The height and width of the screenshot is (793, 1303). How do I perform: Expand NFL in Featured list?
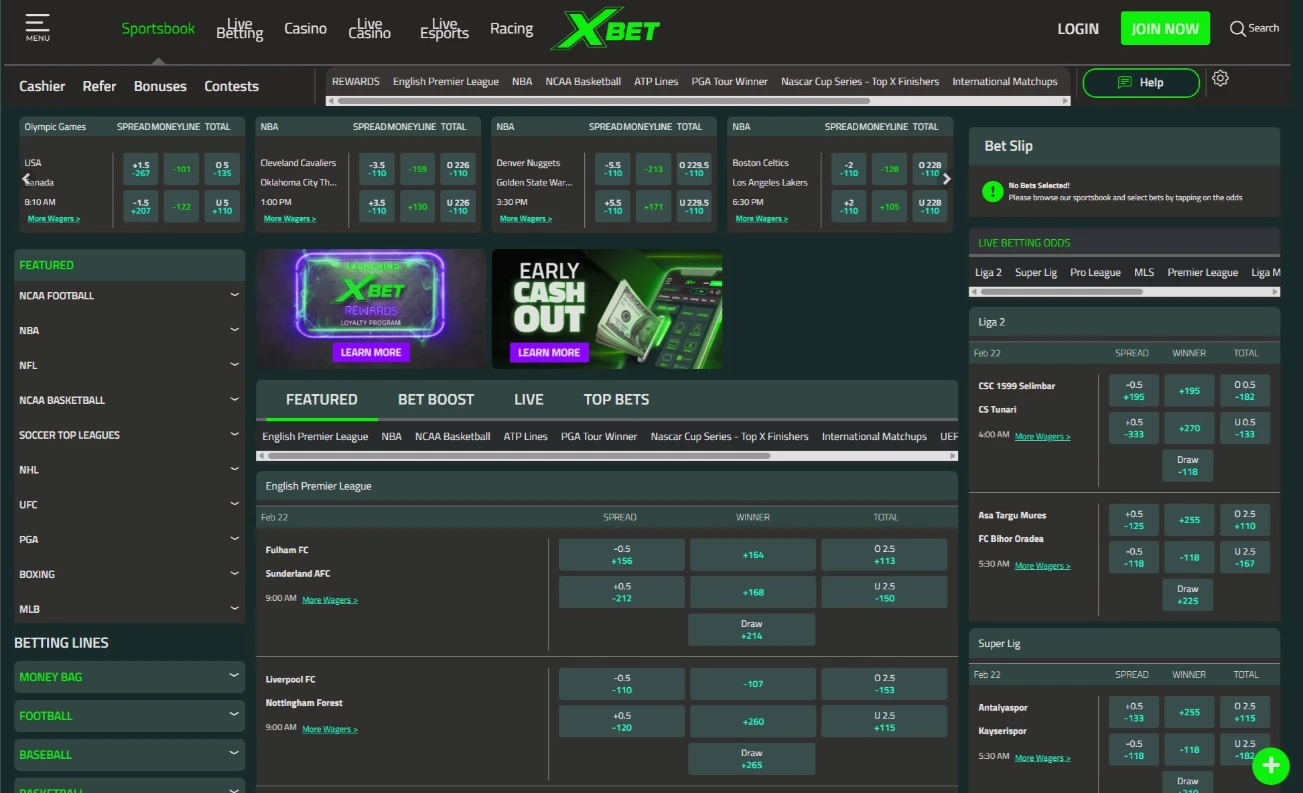coord(130,365)
